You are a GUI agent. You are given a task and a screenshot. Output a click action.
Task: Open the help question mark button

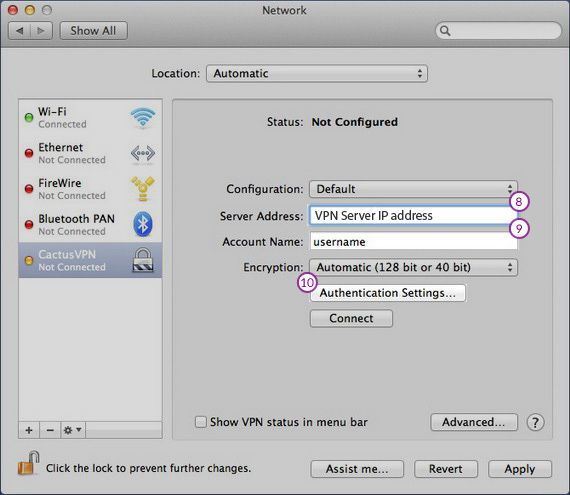click(535, 422)
